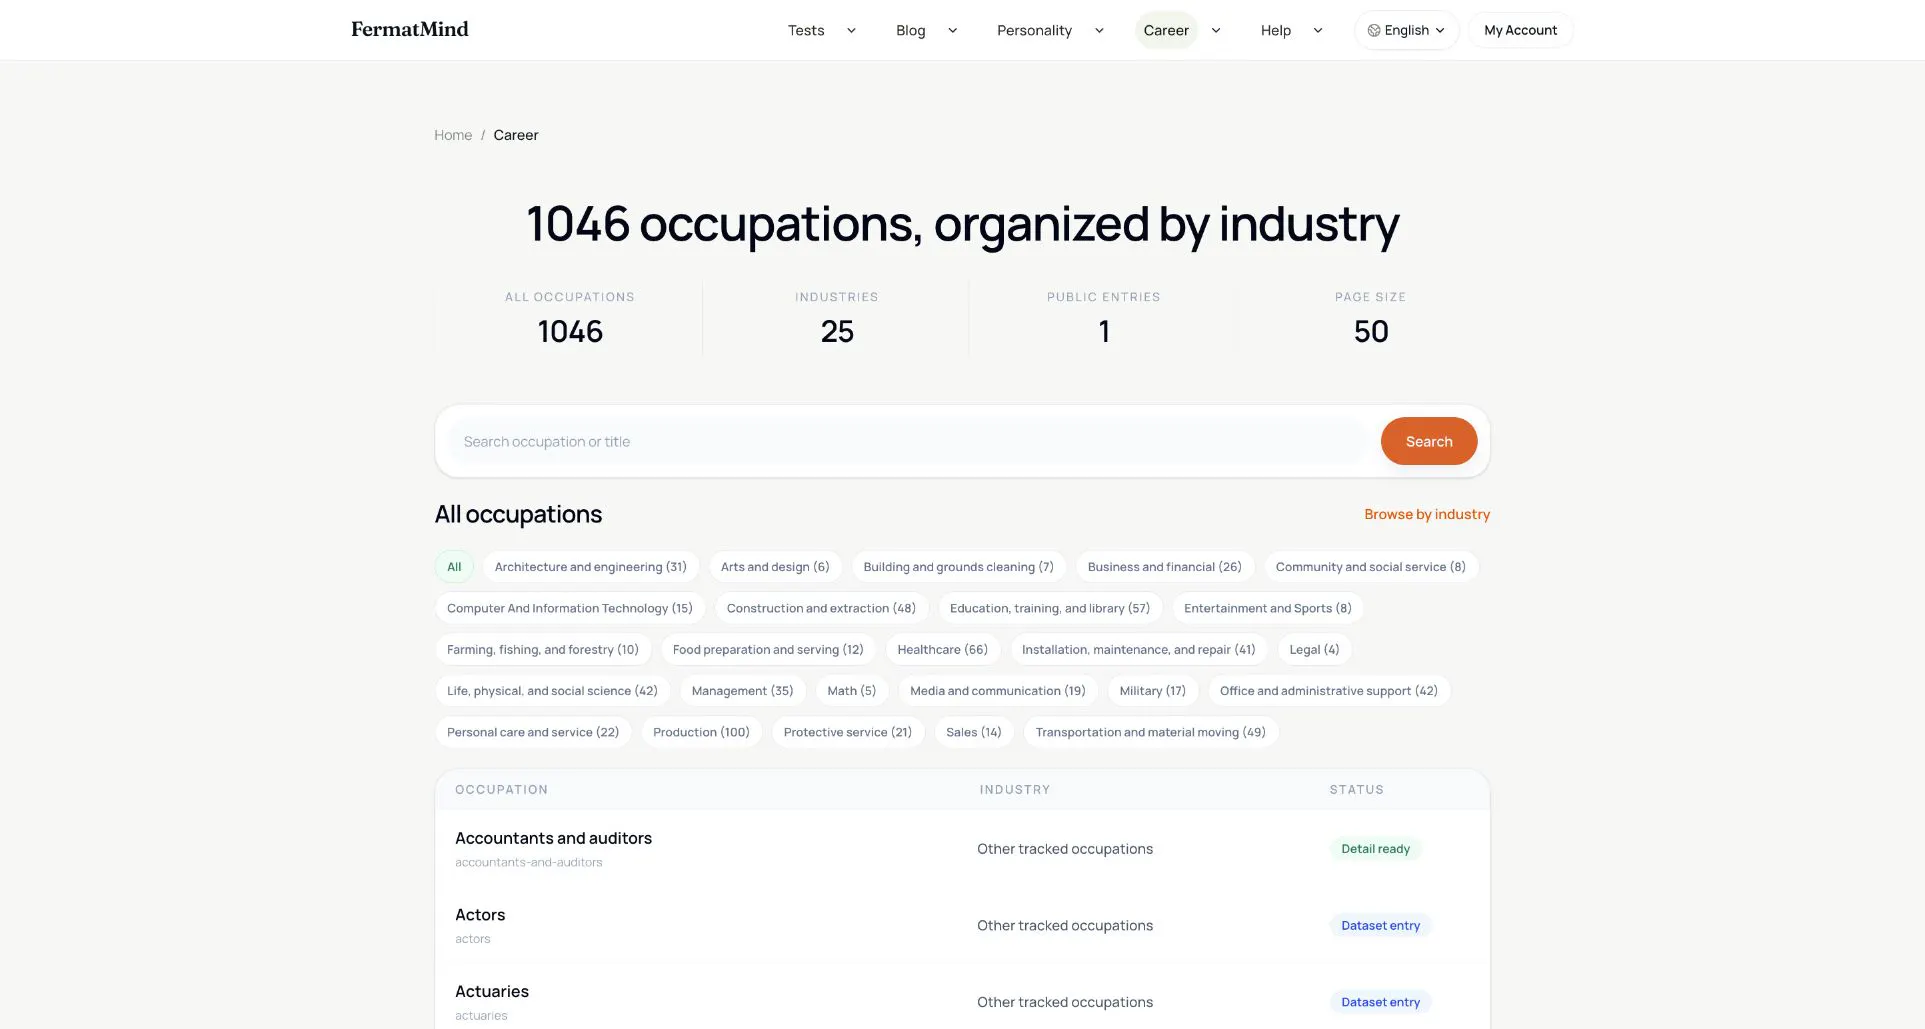This screenshot has height=1029, width=1925.
Task: Filter by Building and grounds cleaning (7)
Action: (x=958, y=567)
